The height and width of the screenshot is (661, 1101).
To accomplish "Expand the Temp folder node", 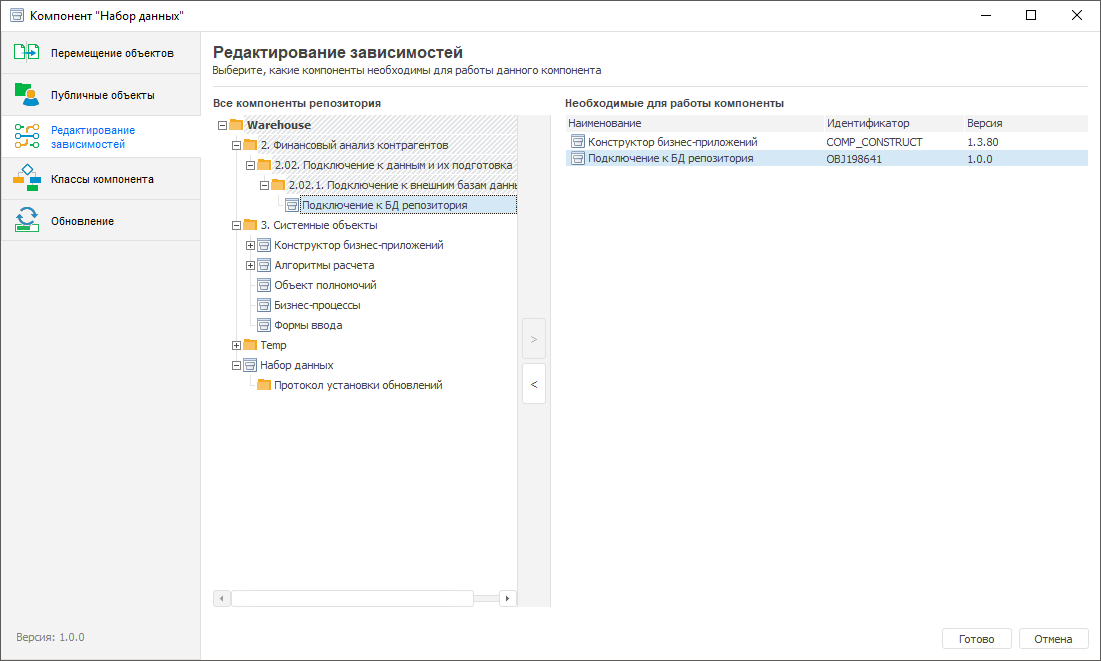I will 237,345.
